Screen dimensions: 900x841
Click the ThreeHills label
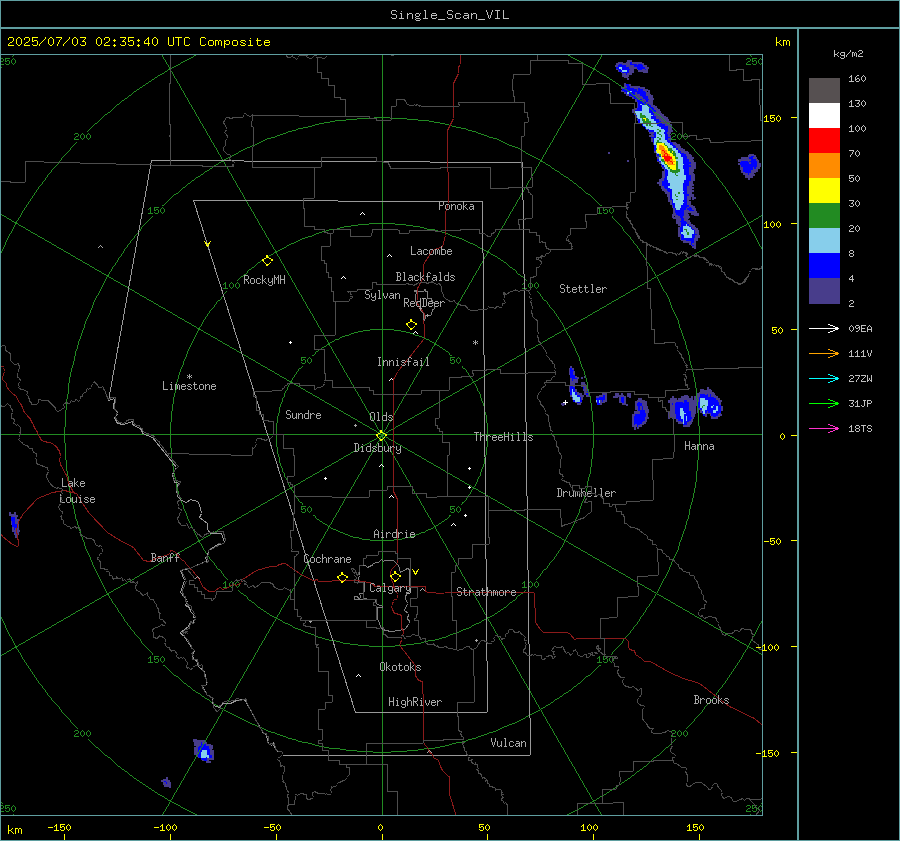tap(503, 437)
